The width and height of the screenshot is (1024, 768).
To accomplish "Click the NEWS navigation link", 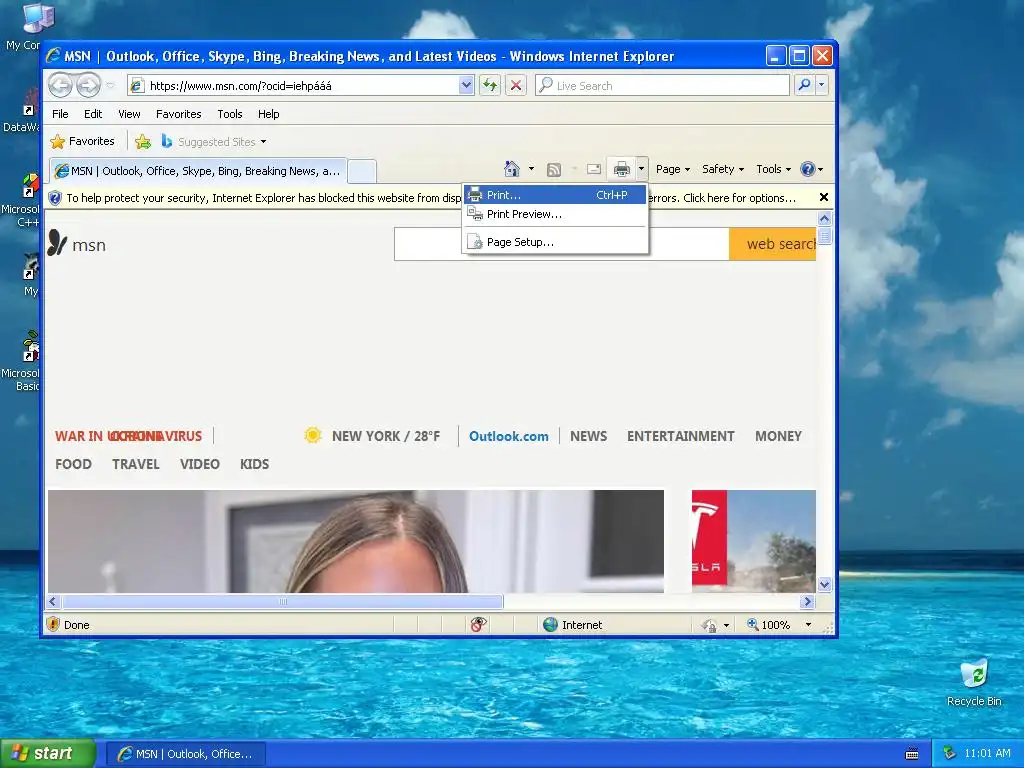I will coord(588,436).
